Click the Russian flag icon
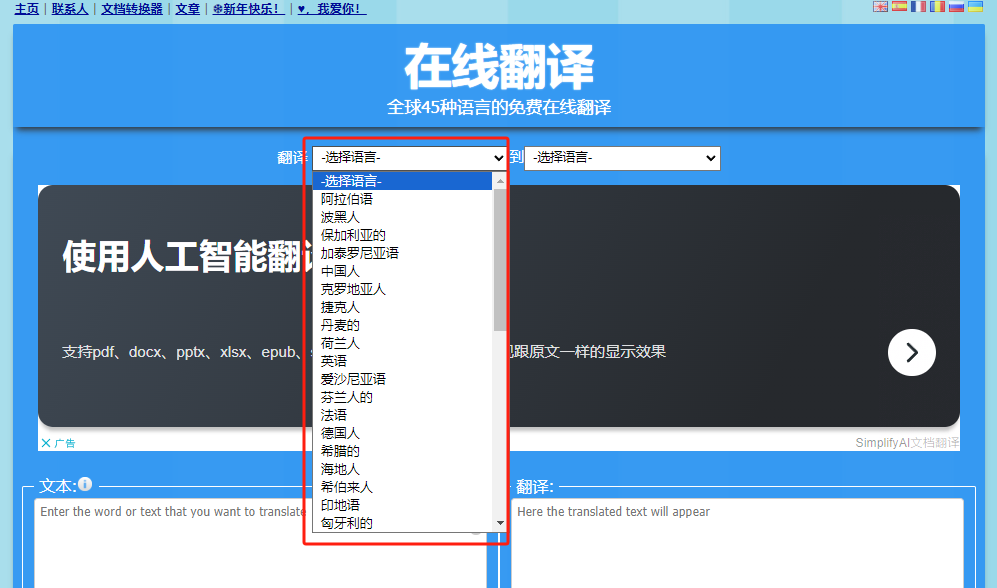The width and height of the screenshot is (997, 588). [x=956, y=7]
